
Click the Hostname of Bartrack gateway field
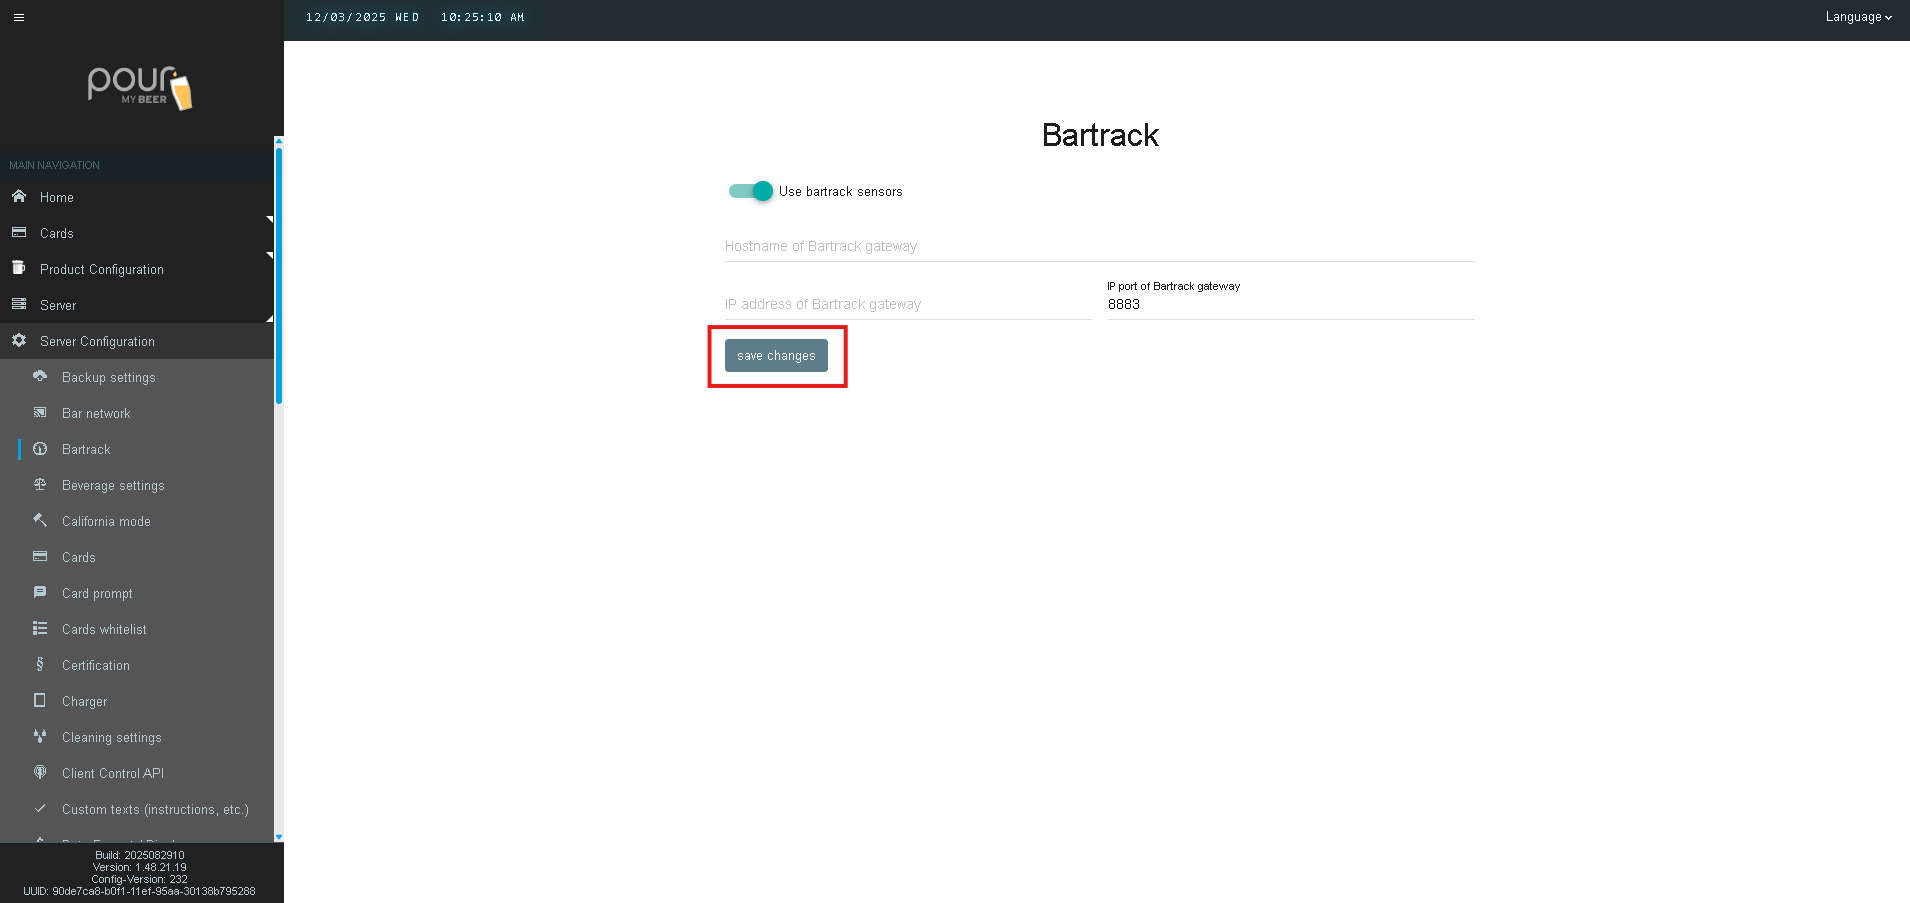(x=1099, y=246)
